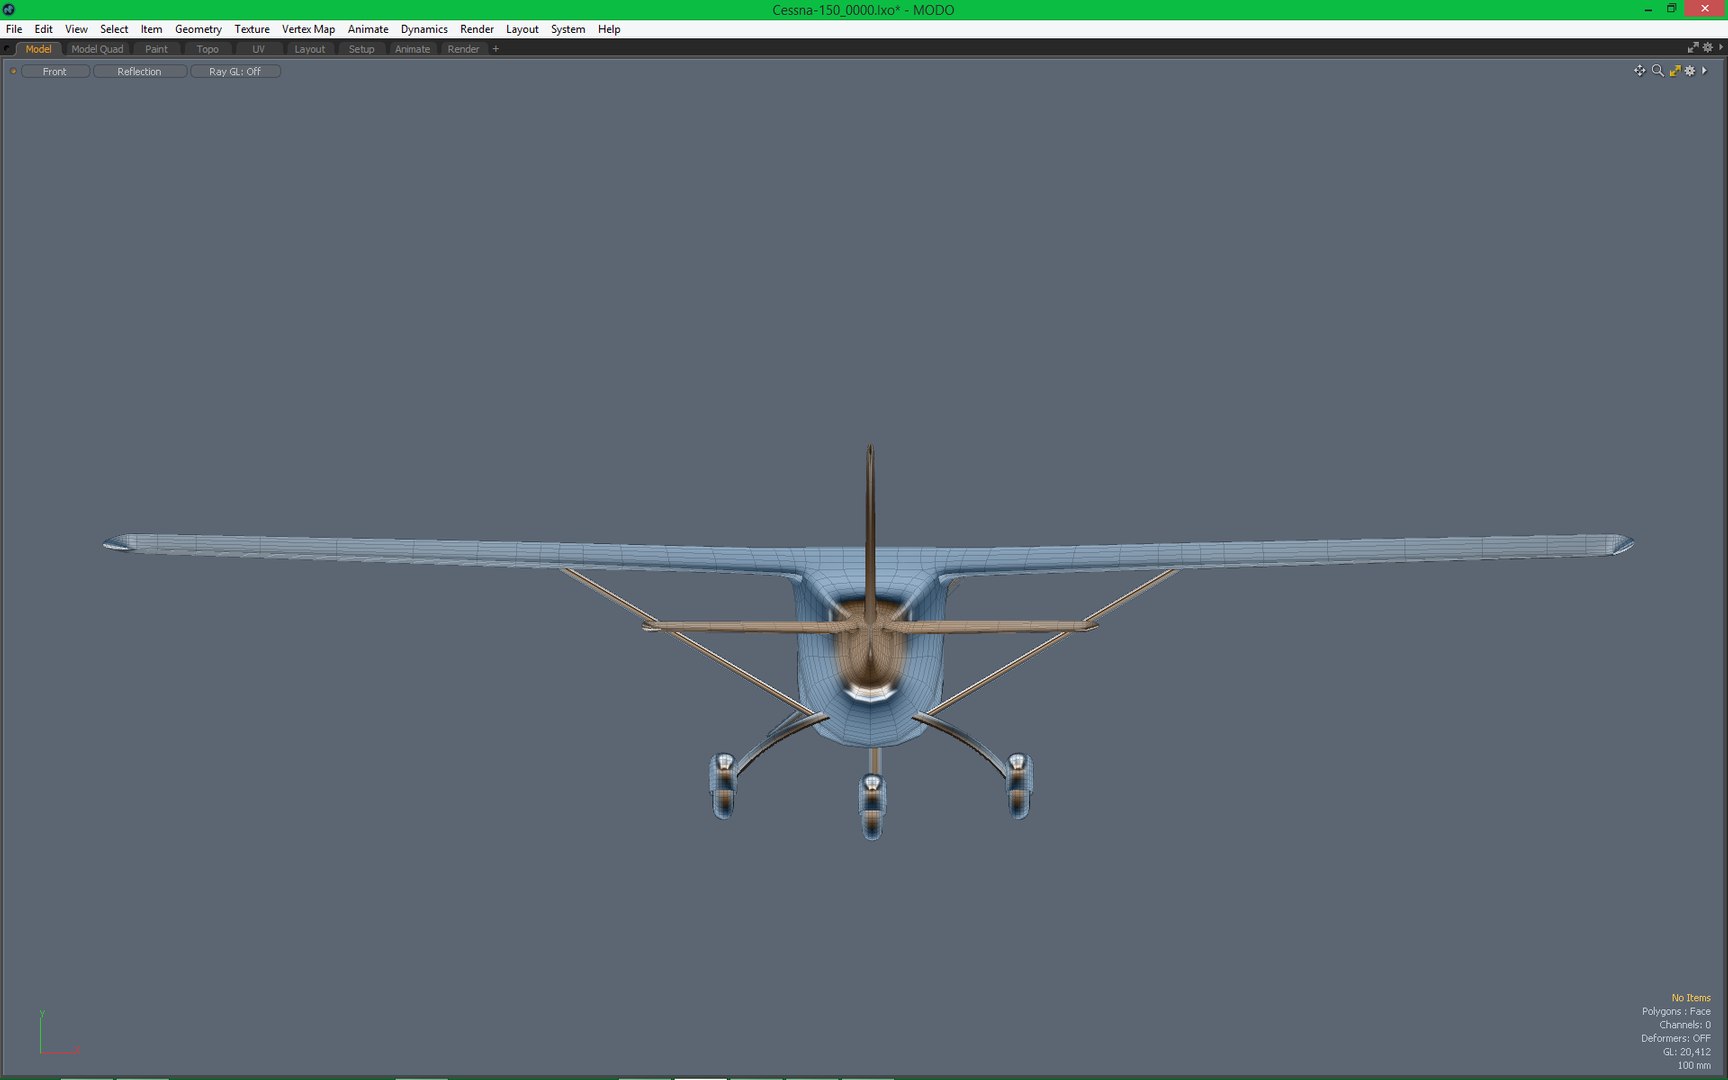Click the 'Polygons : Face' status text

(1676, 1011)
